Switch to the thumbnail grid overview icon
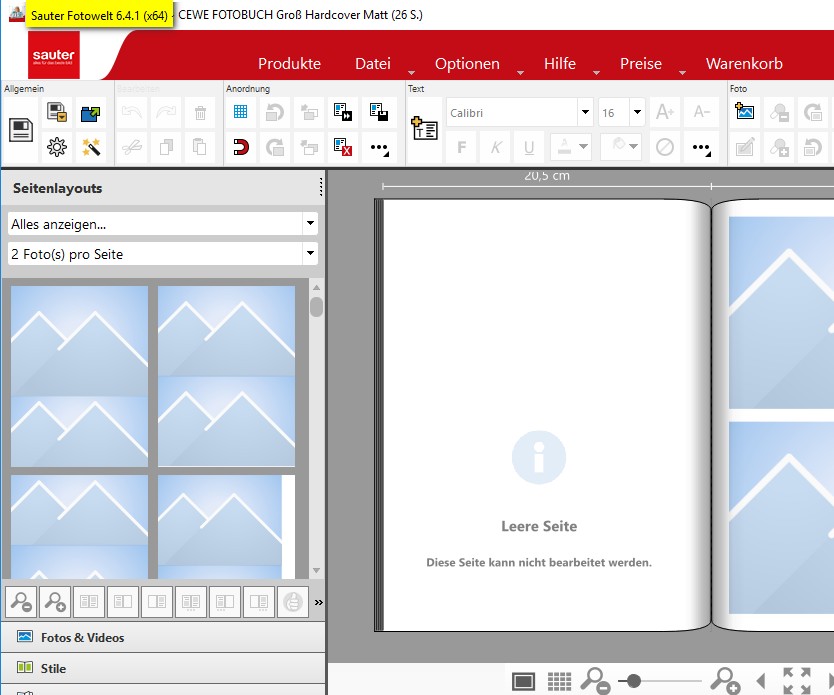Screen dimensions: 834x695 click(x=560, y=682)
